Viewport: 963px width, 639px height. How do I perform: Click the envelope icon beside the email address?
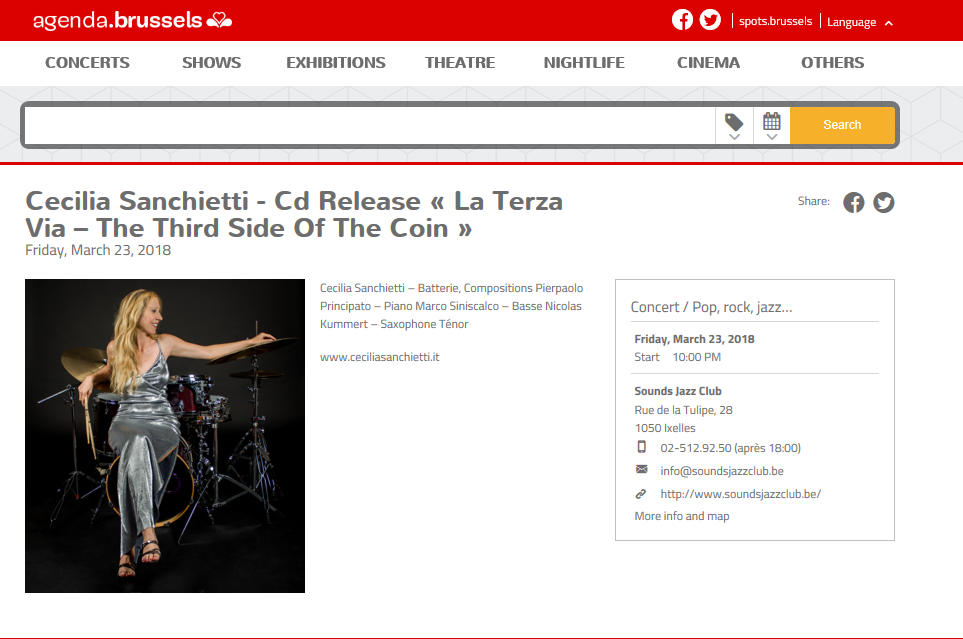tap(641, 469)
